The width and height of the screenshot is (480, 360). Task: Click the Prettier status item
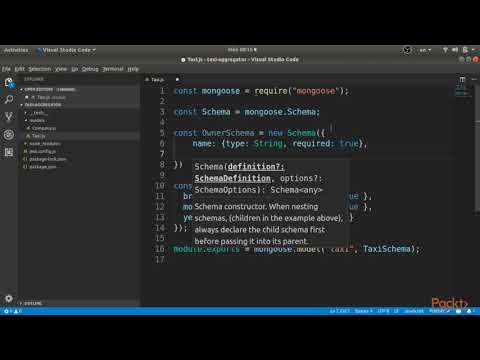coord(439,311)
